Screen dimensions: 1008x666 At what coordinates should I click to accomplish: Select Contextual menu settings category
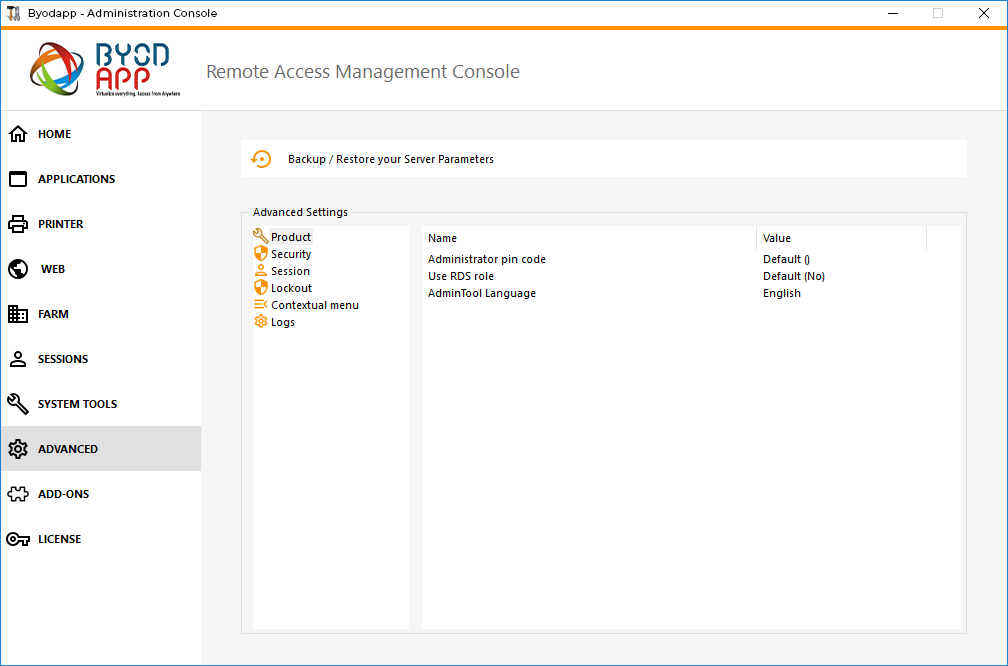pyautogui.click(x=314, y=305)
